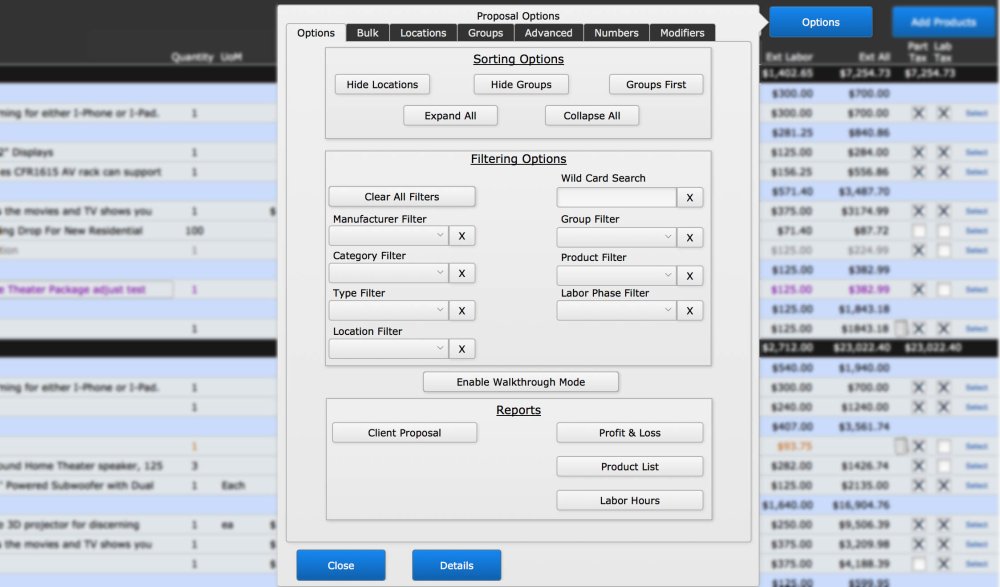Clear the Manufacturer Filter using its X icon
Viewport: 1000px width, 587px height.
pyautogui.click(x=462, y=235)
